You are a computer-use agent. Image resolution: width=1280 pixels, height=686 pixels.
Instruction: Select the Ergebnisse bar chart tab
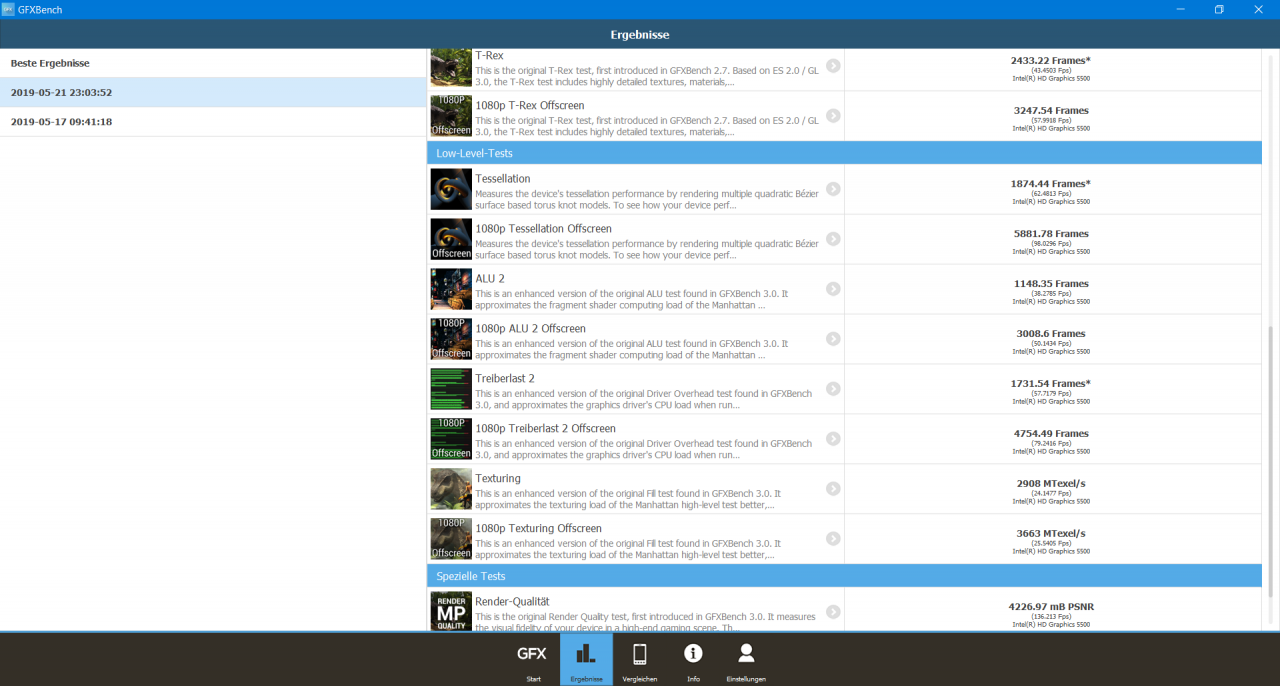(586, 660)
